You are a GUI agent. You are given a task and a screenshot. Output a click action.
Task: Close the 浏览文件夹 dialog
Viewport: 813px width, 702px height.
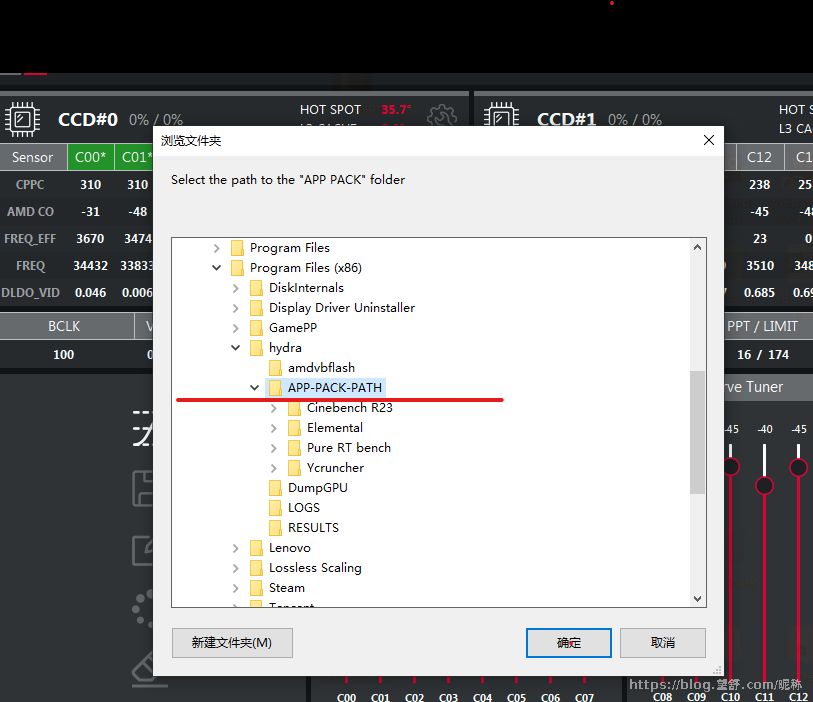[x=709, y=140]
